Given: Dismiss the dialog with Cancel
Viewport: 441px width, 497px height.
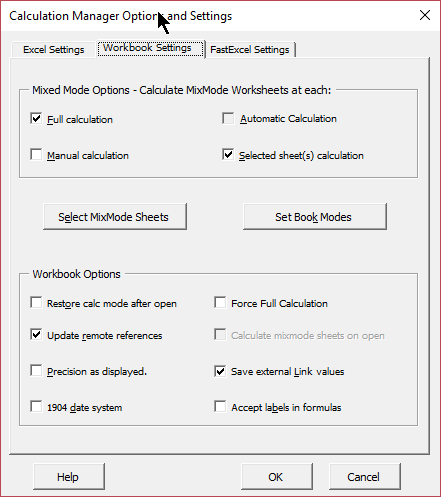Looking at the screenshot, I should click(x=365, y=477).
